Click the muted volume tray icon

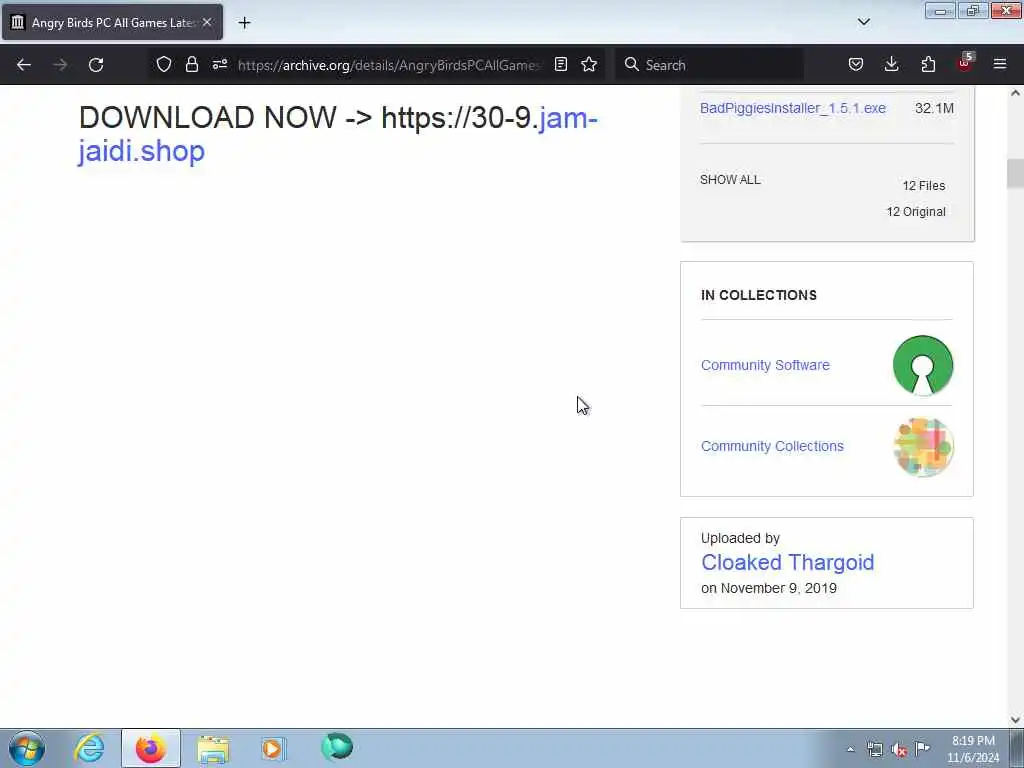pyautogui.click(x=899, y=750)
